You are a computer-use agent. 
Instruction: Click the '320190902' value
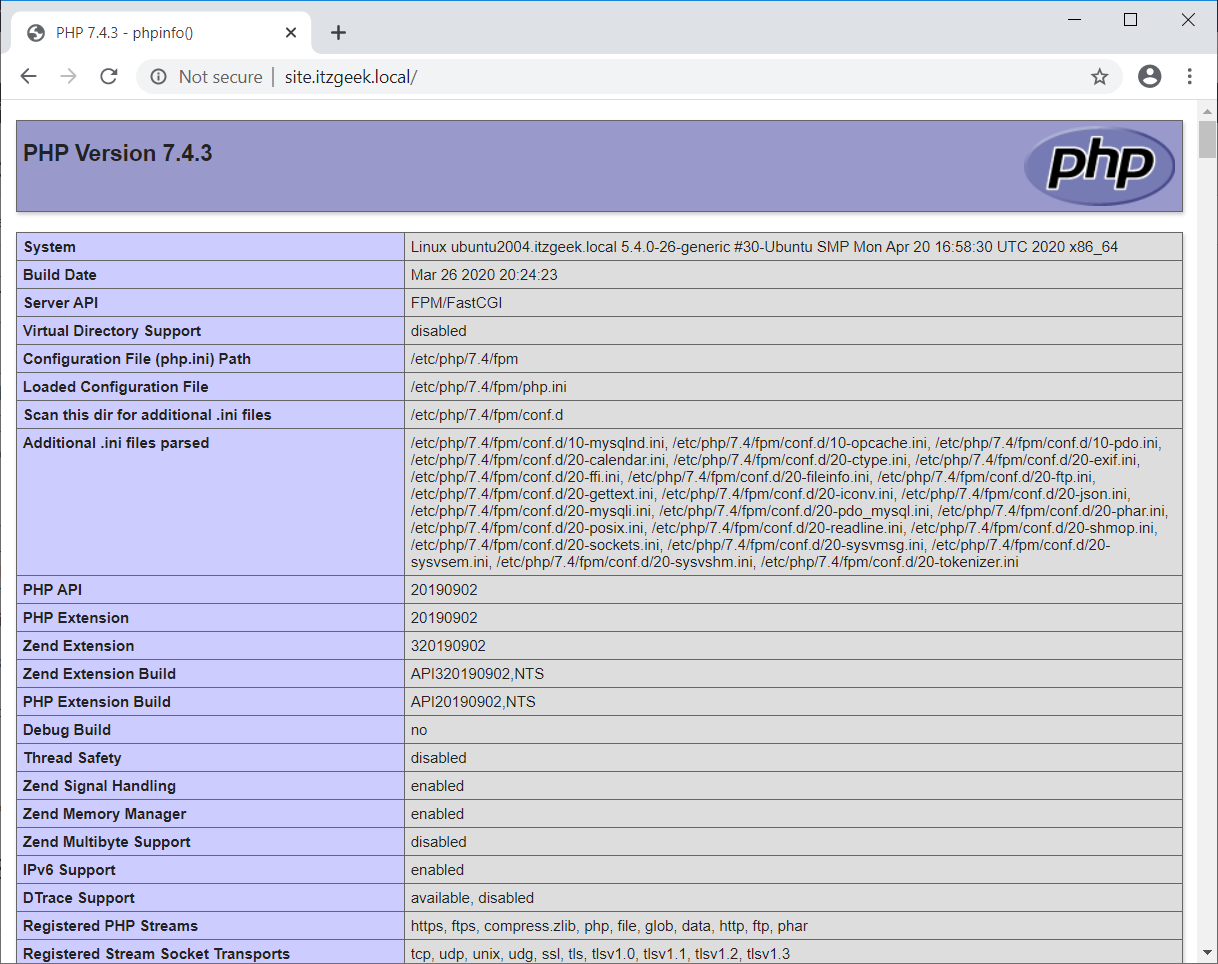pos(448,646)
